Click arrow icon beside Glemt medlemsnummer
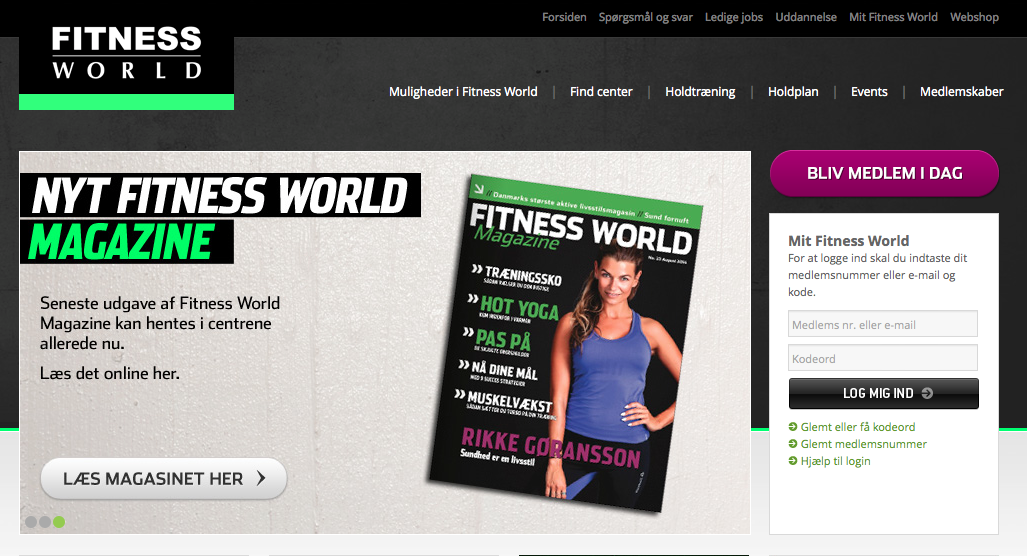This screenshot has height=556, width=1027. point(793,444)
